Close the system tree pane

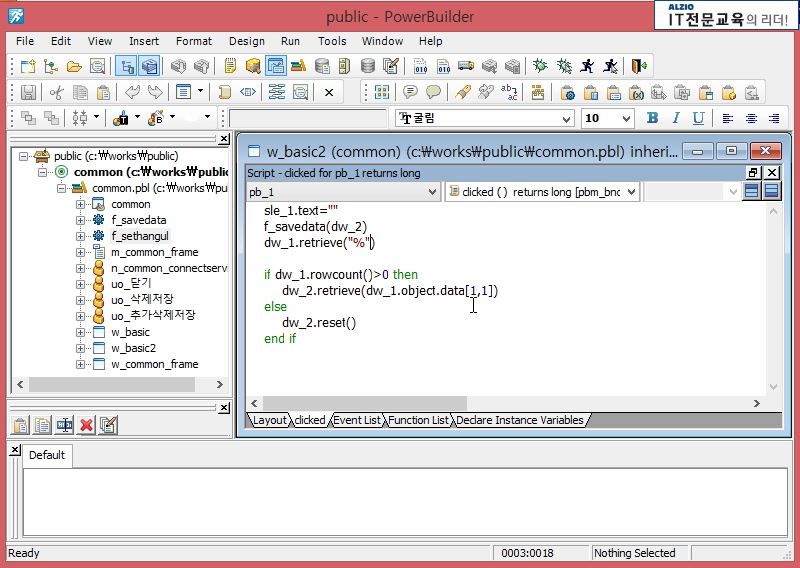tap(224, 139)
